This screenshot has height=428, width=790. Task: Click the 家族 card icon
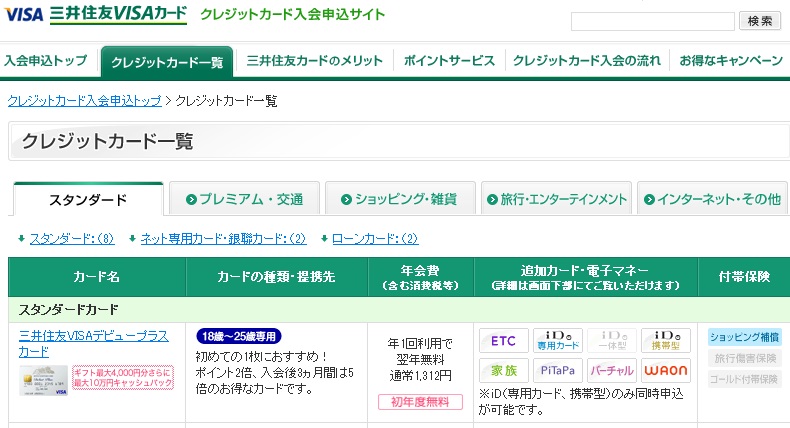point(503,371)
